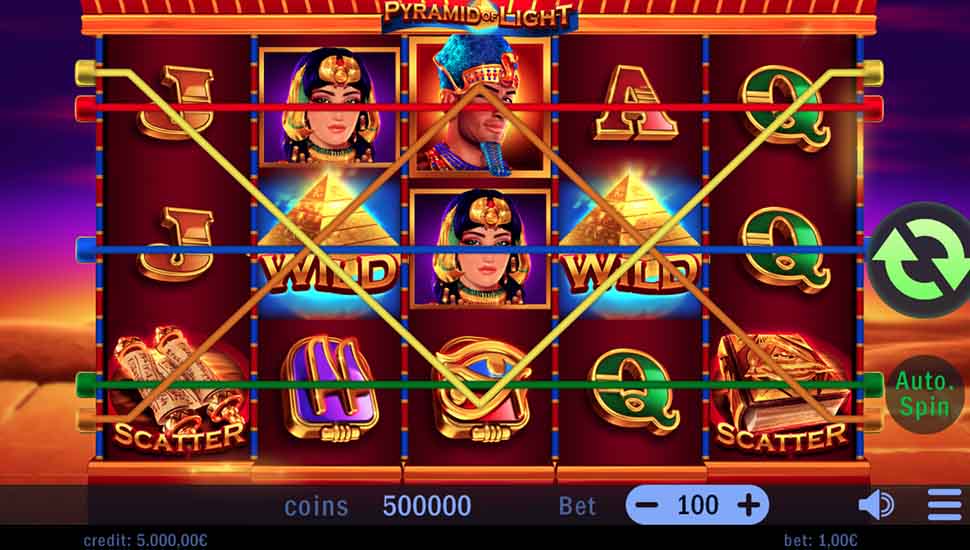Click the Eye of Horus symbol
This screenshot has width=970, height=550.
click(481, 387)
